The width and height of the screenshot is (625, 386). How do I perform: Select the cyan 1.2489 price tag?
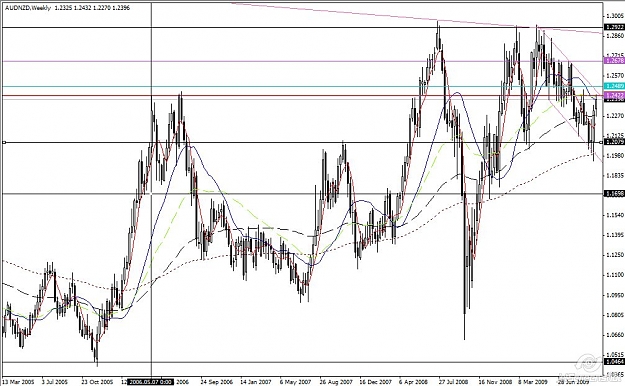pos(615,86)
